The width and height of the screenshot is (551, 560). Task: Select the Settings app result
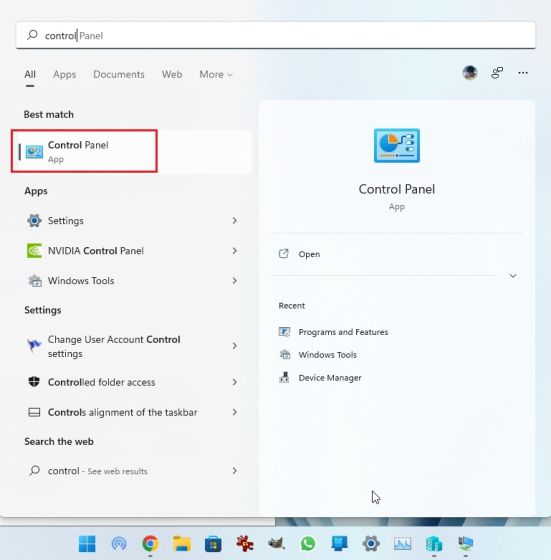click(131, 221)
